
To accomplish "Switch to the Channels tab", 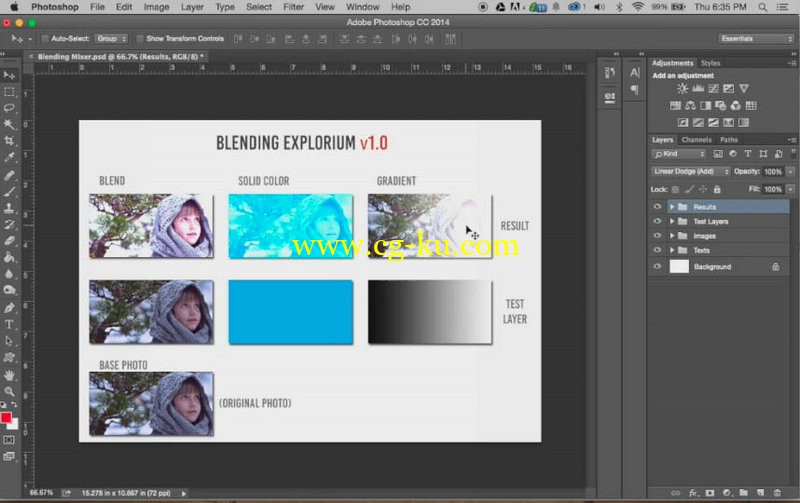I will (696, 140).
